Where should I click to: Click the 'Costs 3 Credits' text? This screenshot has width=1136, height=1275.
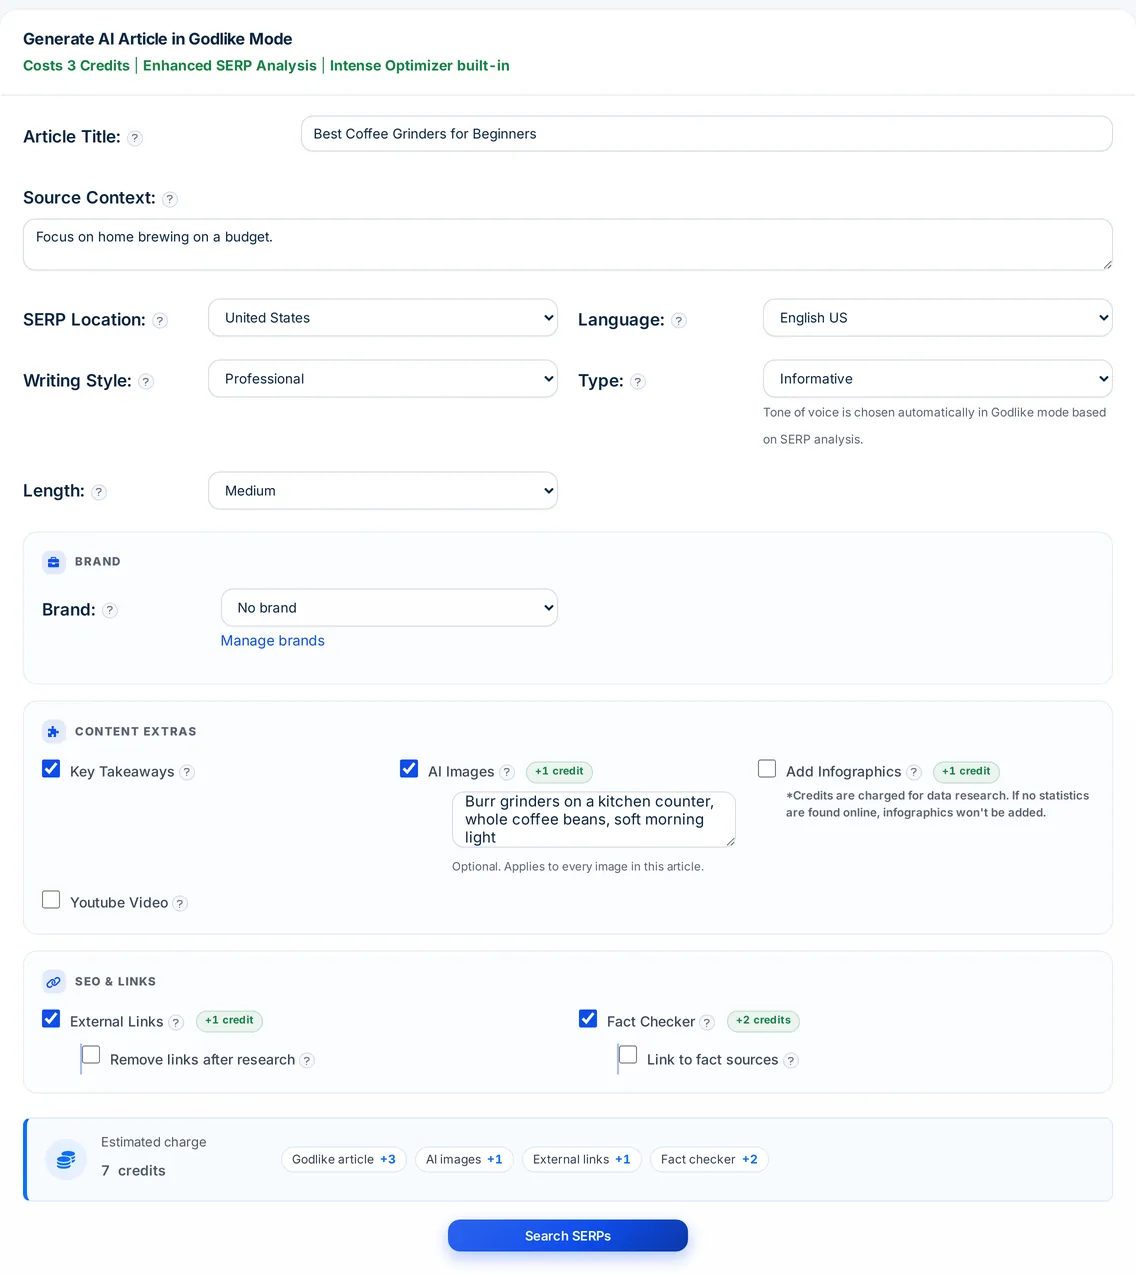click(x=76, y=66)
